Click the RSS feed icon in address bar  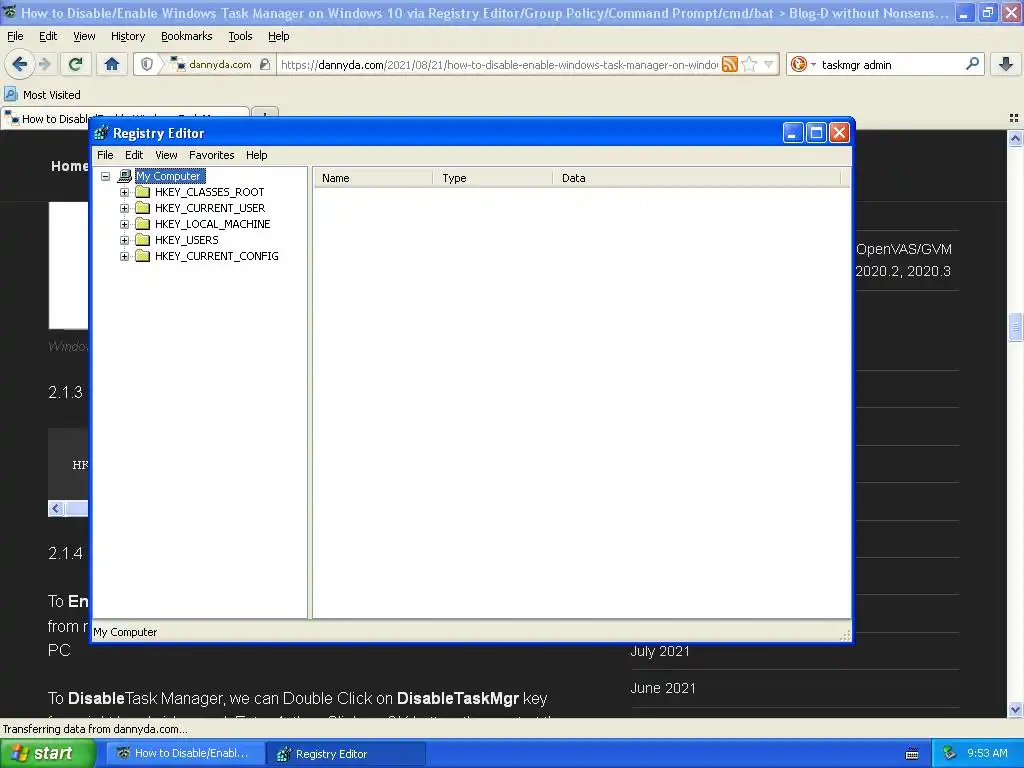[729, 64]
